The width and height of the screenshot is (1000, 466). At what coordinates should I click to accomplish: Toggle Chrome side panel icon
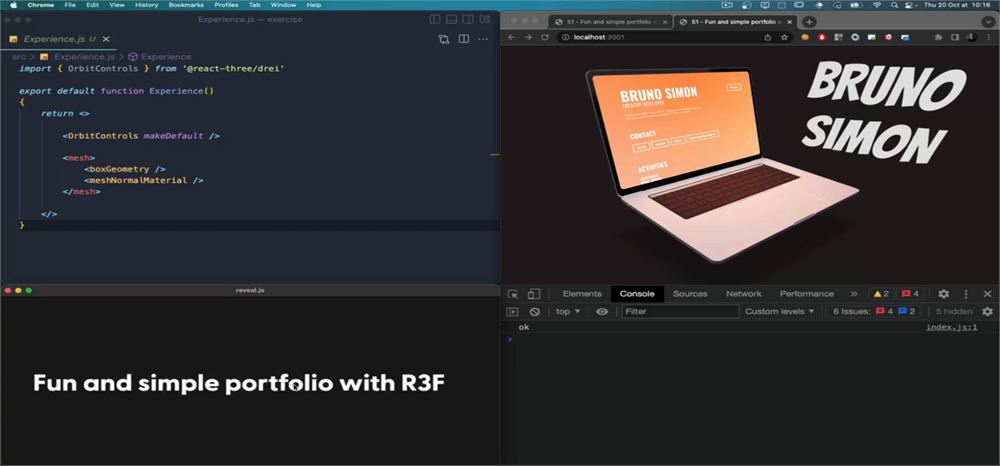pyautogui.click(x=955, y=38)
